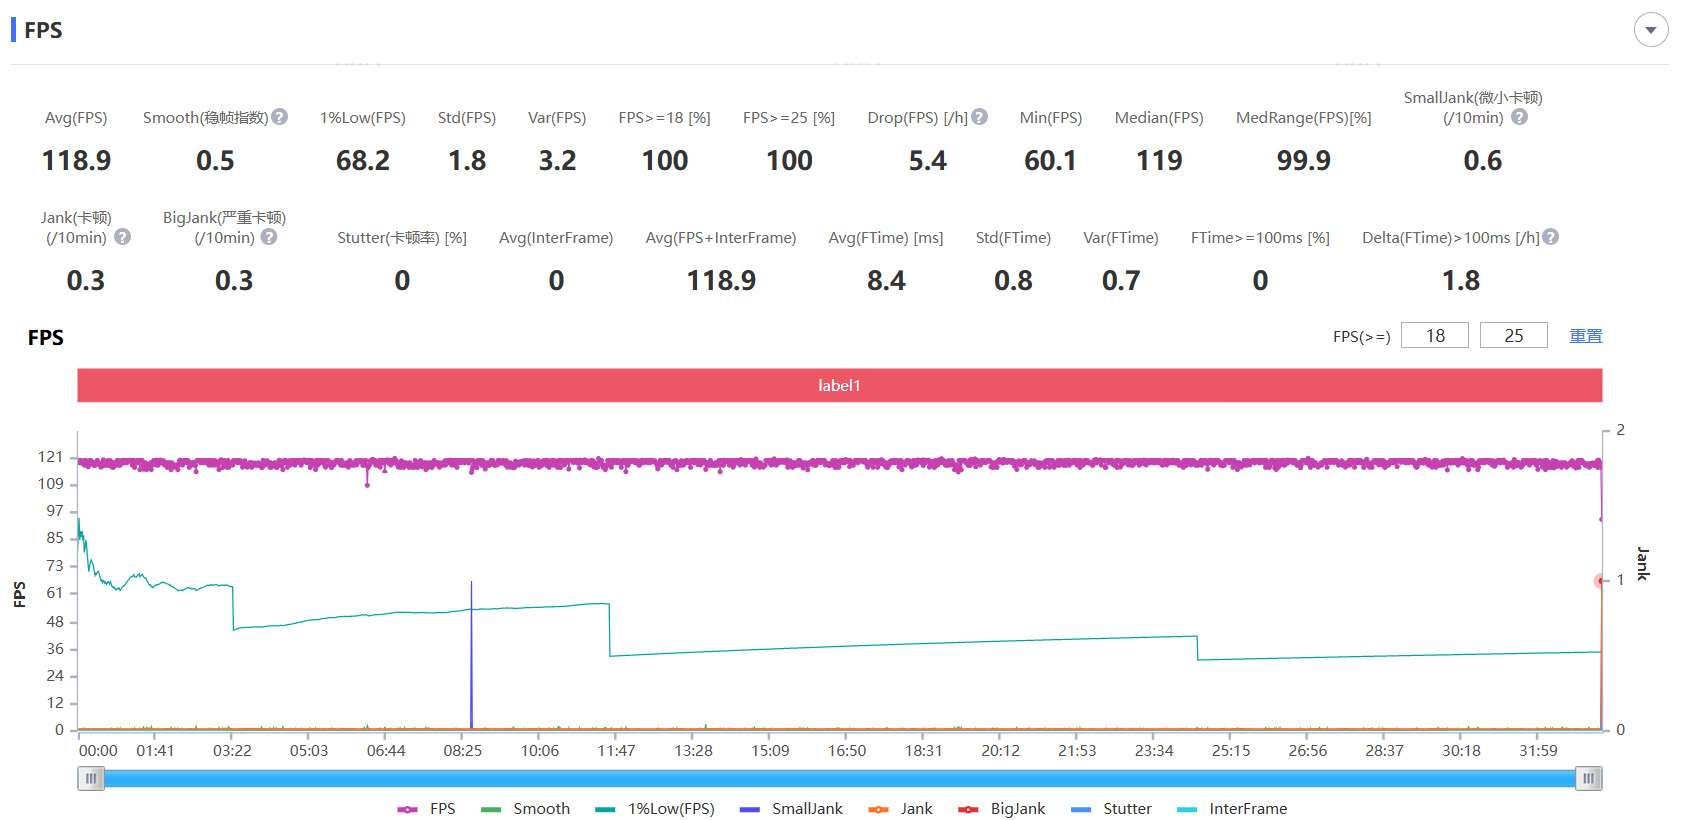The image size is (1687, 820).
Task: Toggle the Smooth series in legend
Action: [526, 808]
